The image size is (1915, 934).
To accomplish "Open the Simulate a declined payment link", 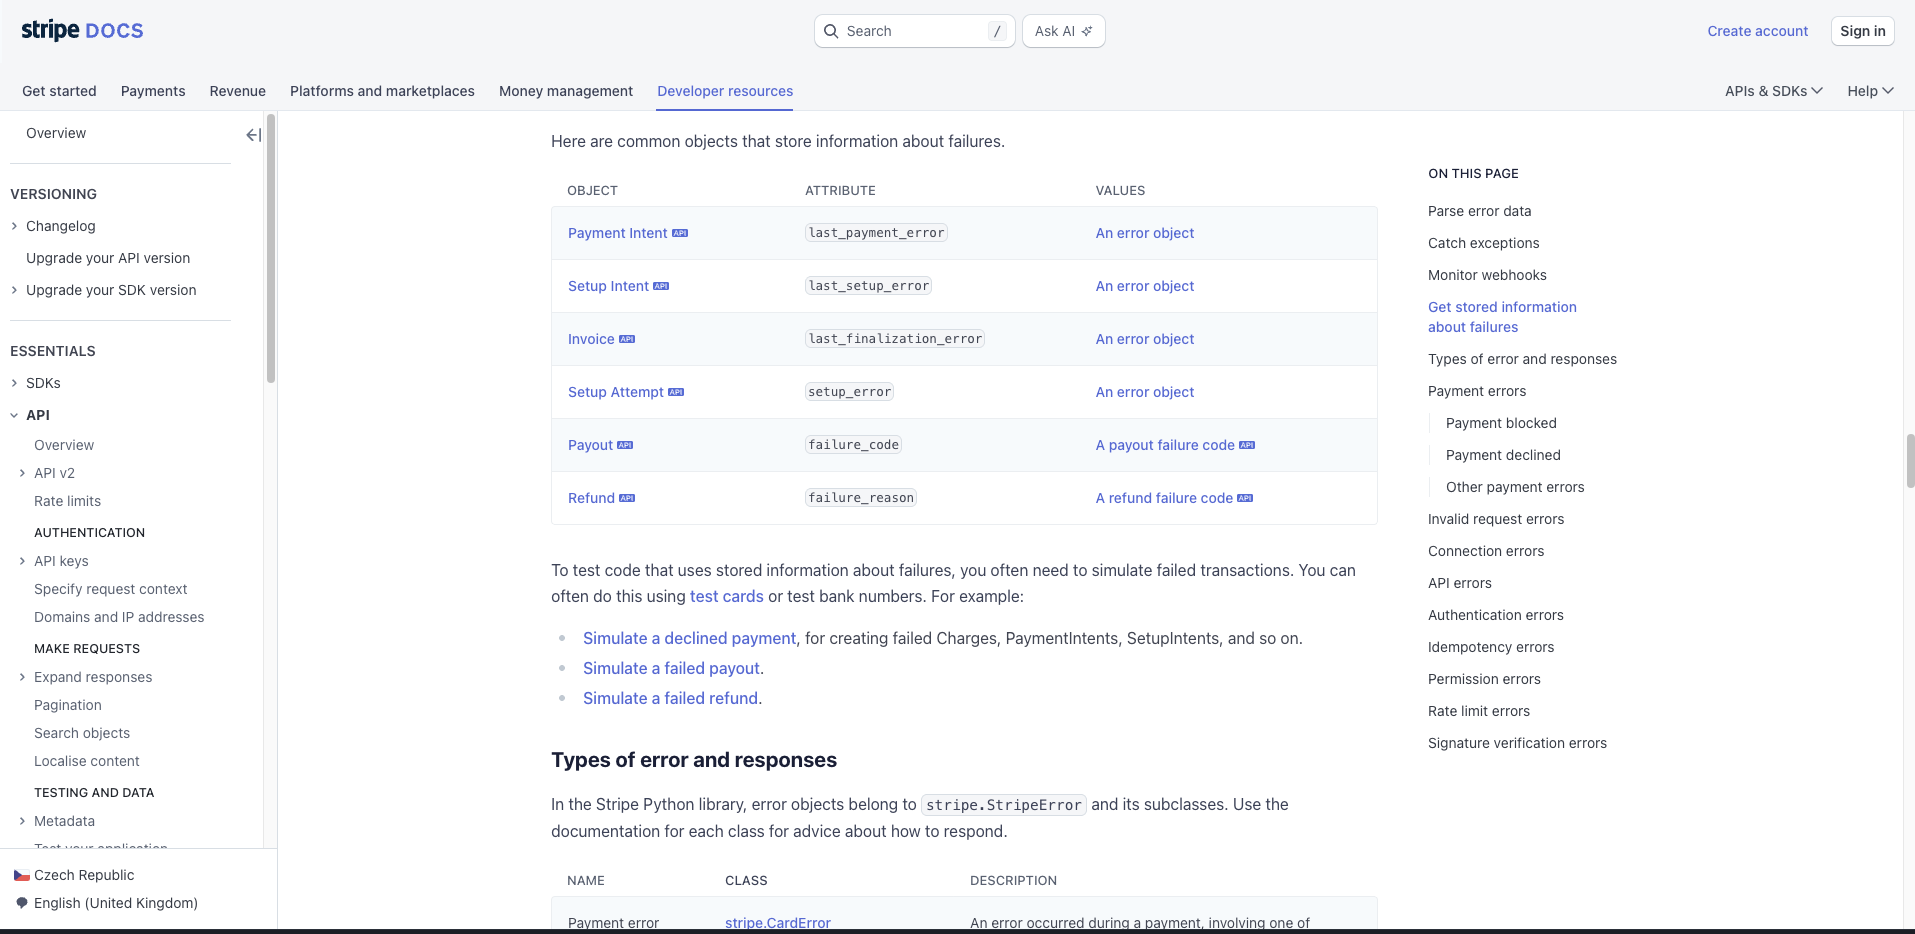I will [x=689, y=638].
